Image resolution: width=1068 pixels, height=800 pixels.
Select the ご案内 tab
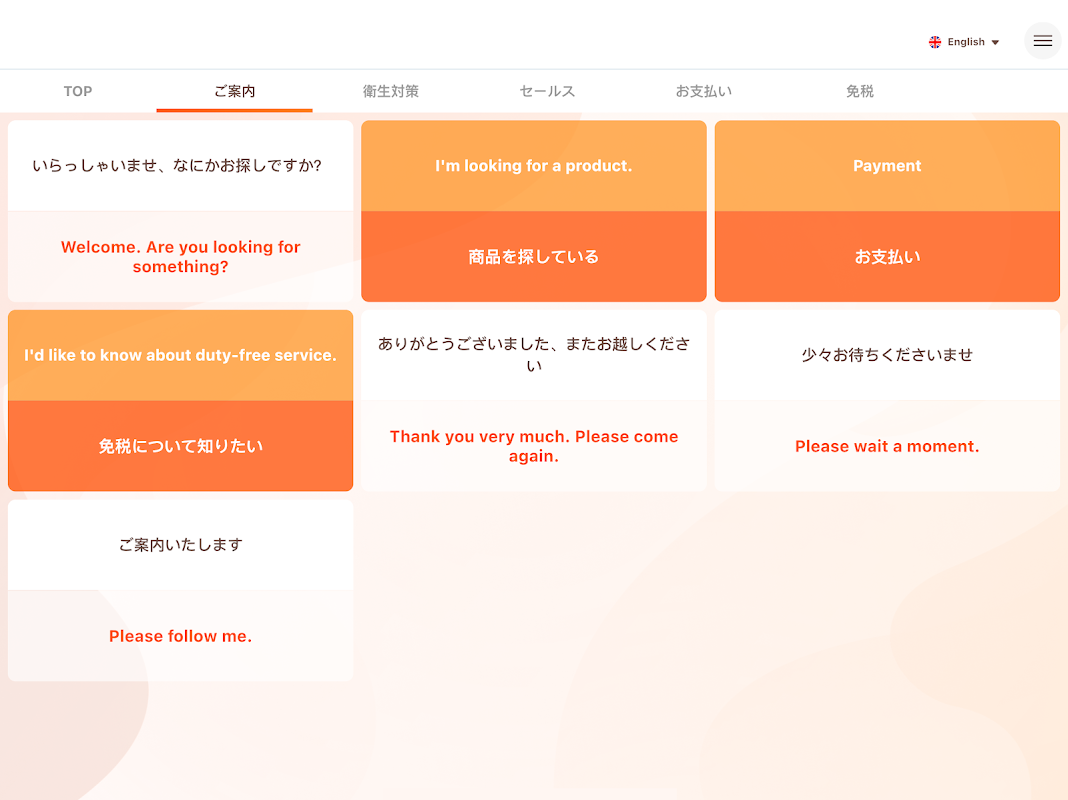(x=234, y=91)
